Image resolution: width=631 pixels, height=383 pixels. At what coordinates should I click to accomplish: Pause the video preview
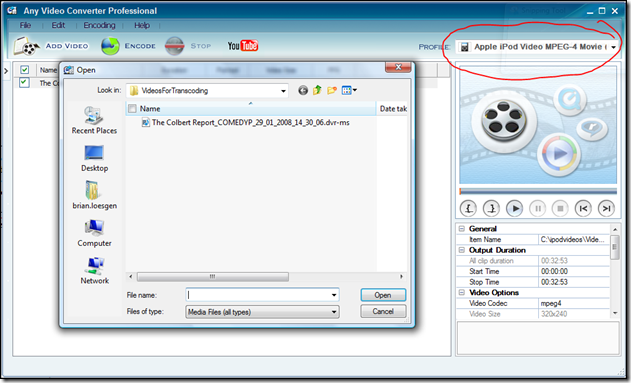pos(537,208)
